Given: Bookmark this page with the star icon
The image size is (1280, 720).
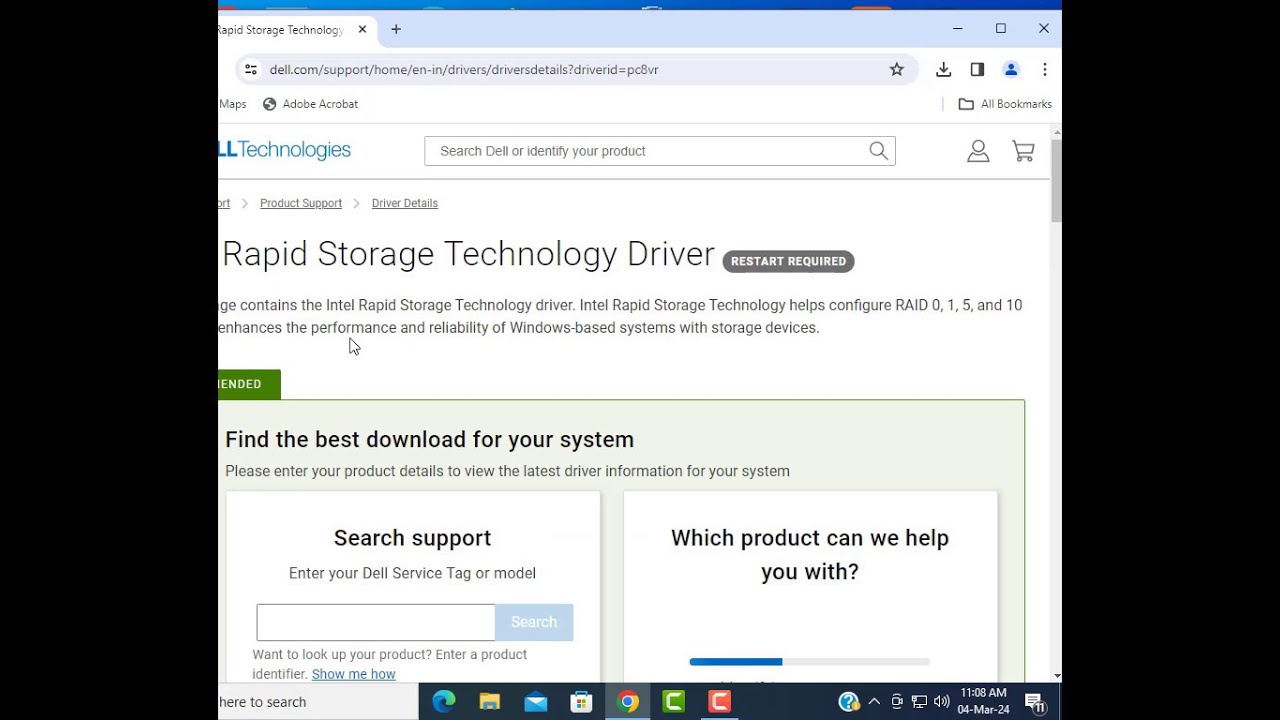Looking at the screenshot, I should (897, 70).
